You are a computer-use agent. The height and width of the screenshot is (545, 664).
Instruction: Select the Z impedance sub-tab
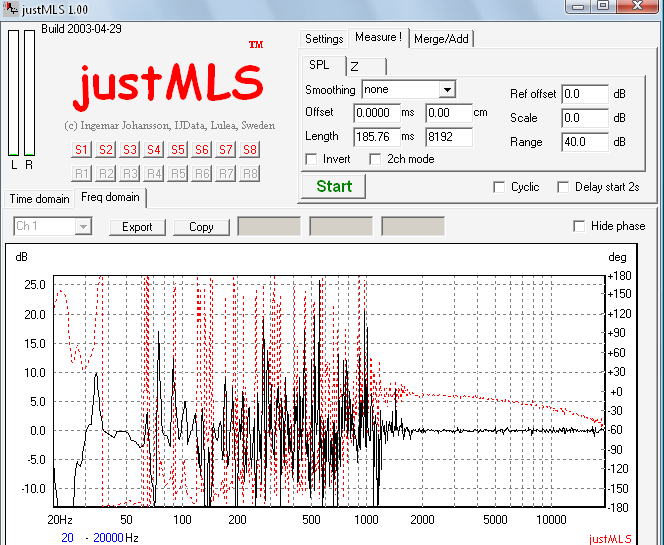[x=365, y=66]
